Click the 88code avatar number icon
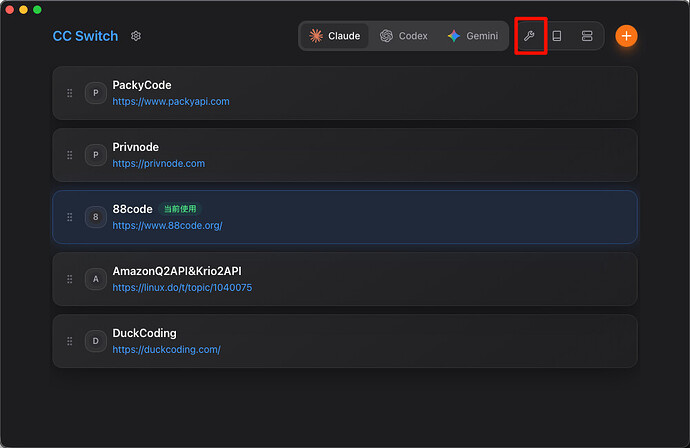Viewport: 690px width, 448px height. [x=95, y=217]
